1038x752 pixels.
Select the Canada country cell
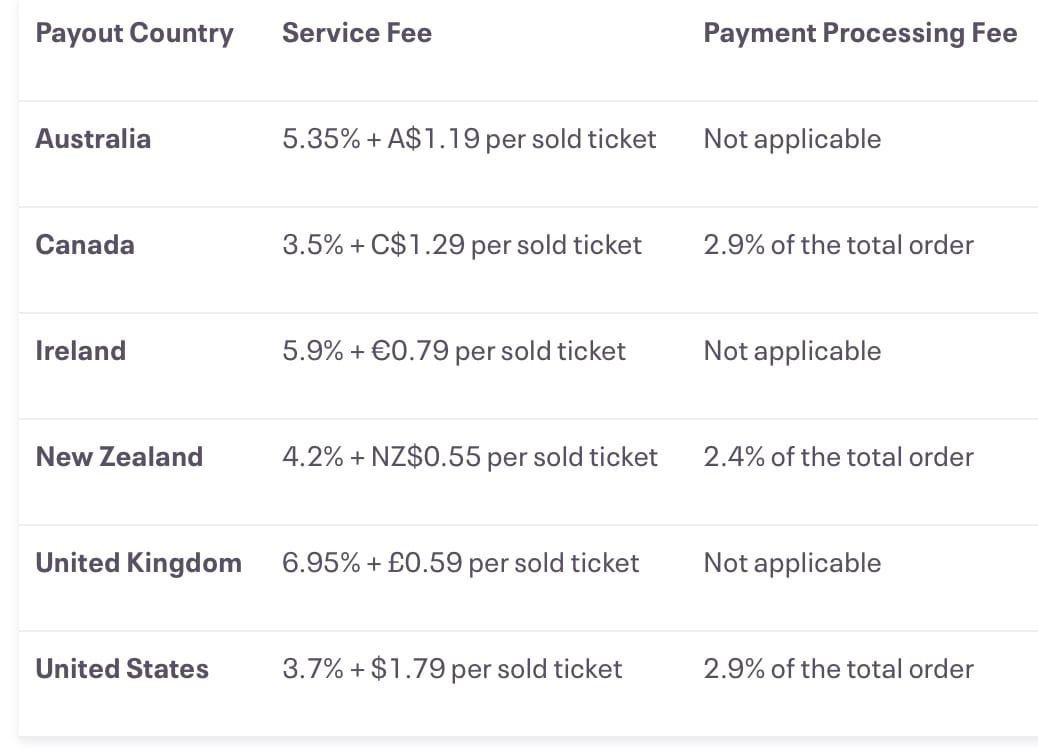[85, 245]
